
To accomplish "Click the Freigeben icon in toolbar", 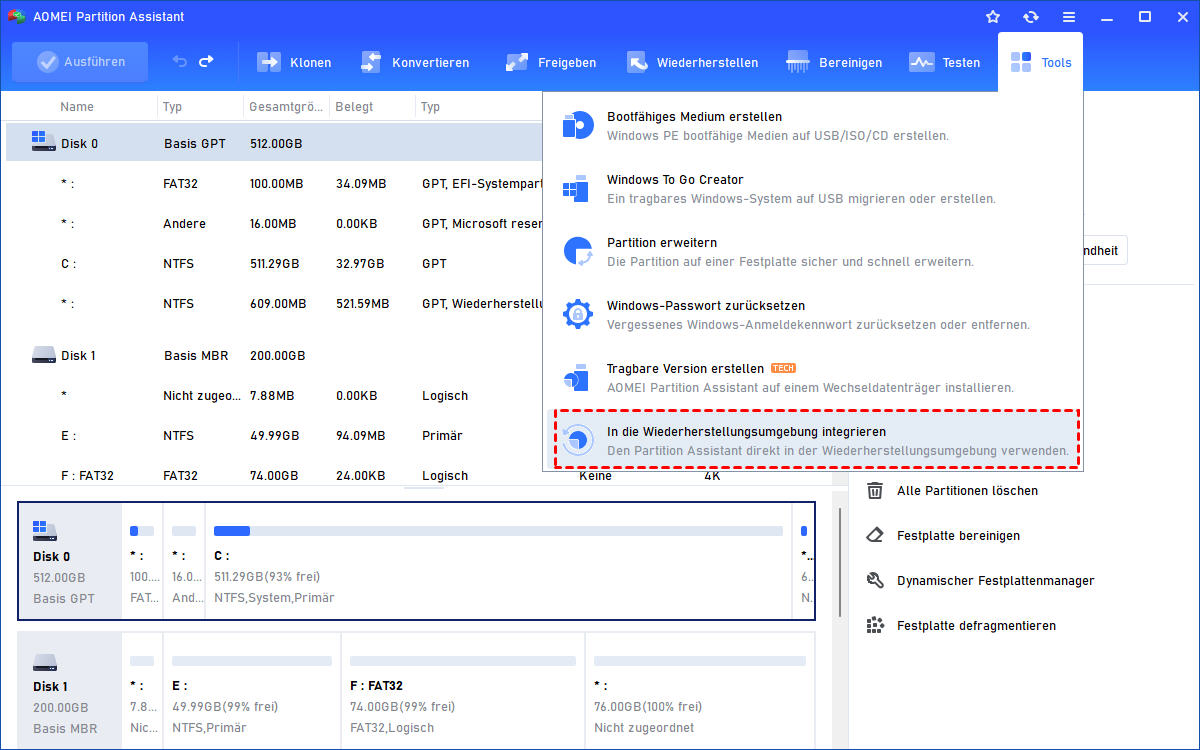I will (x=517, y=62).
